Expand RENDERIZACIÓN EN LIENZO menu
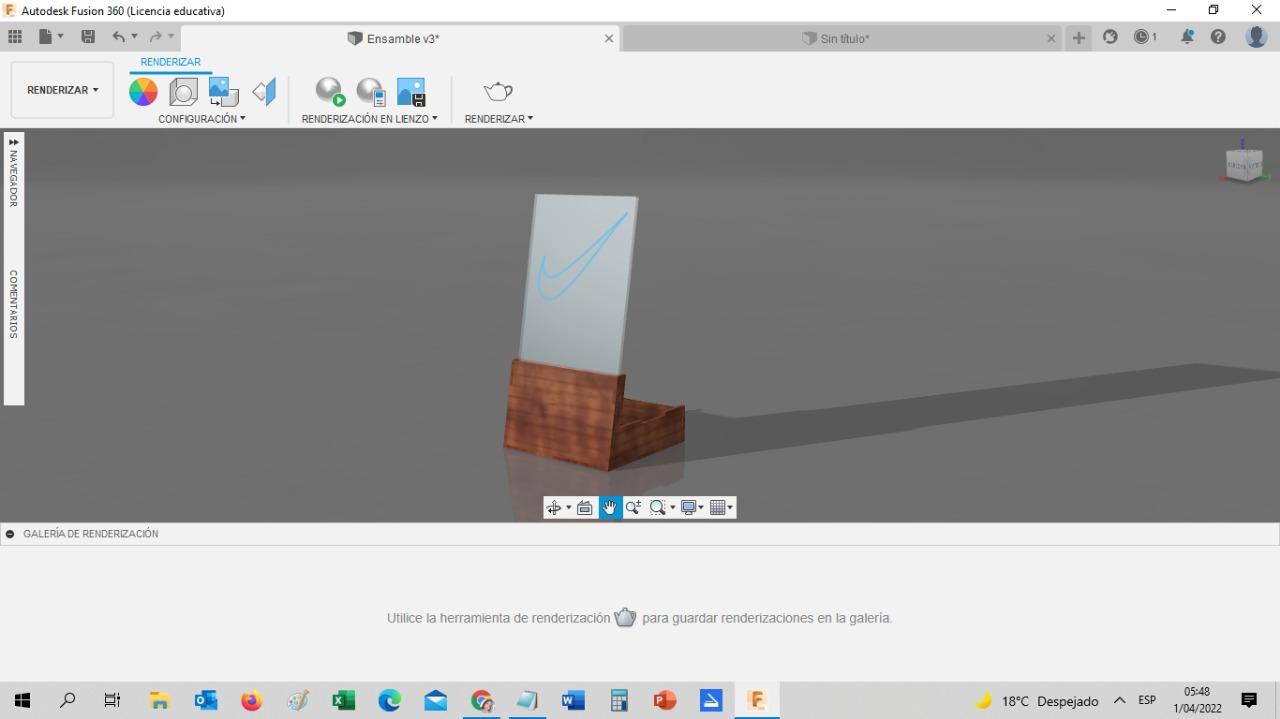The width and height of the screenshot is (1280, 719). pyautogui.click(x=370, y=119)
